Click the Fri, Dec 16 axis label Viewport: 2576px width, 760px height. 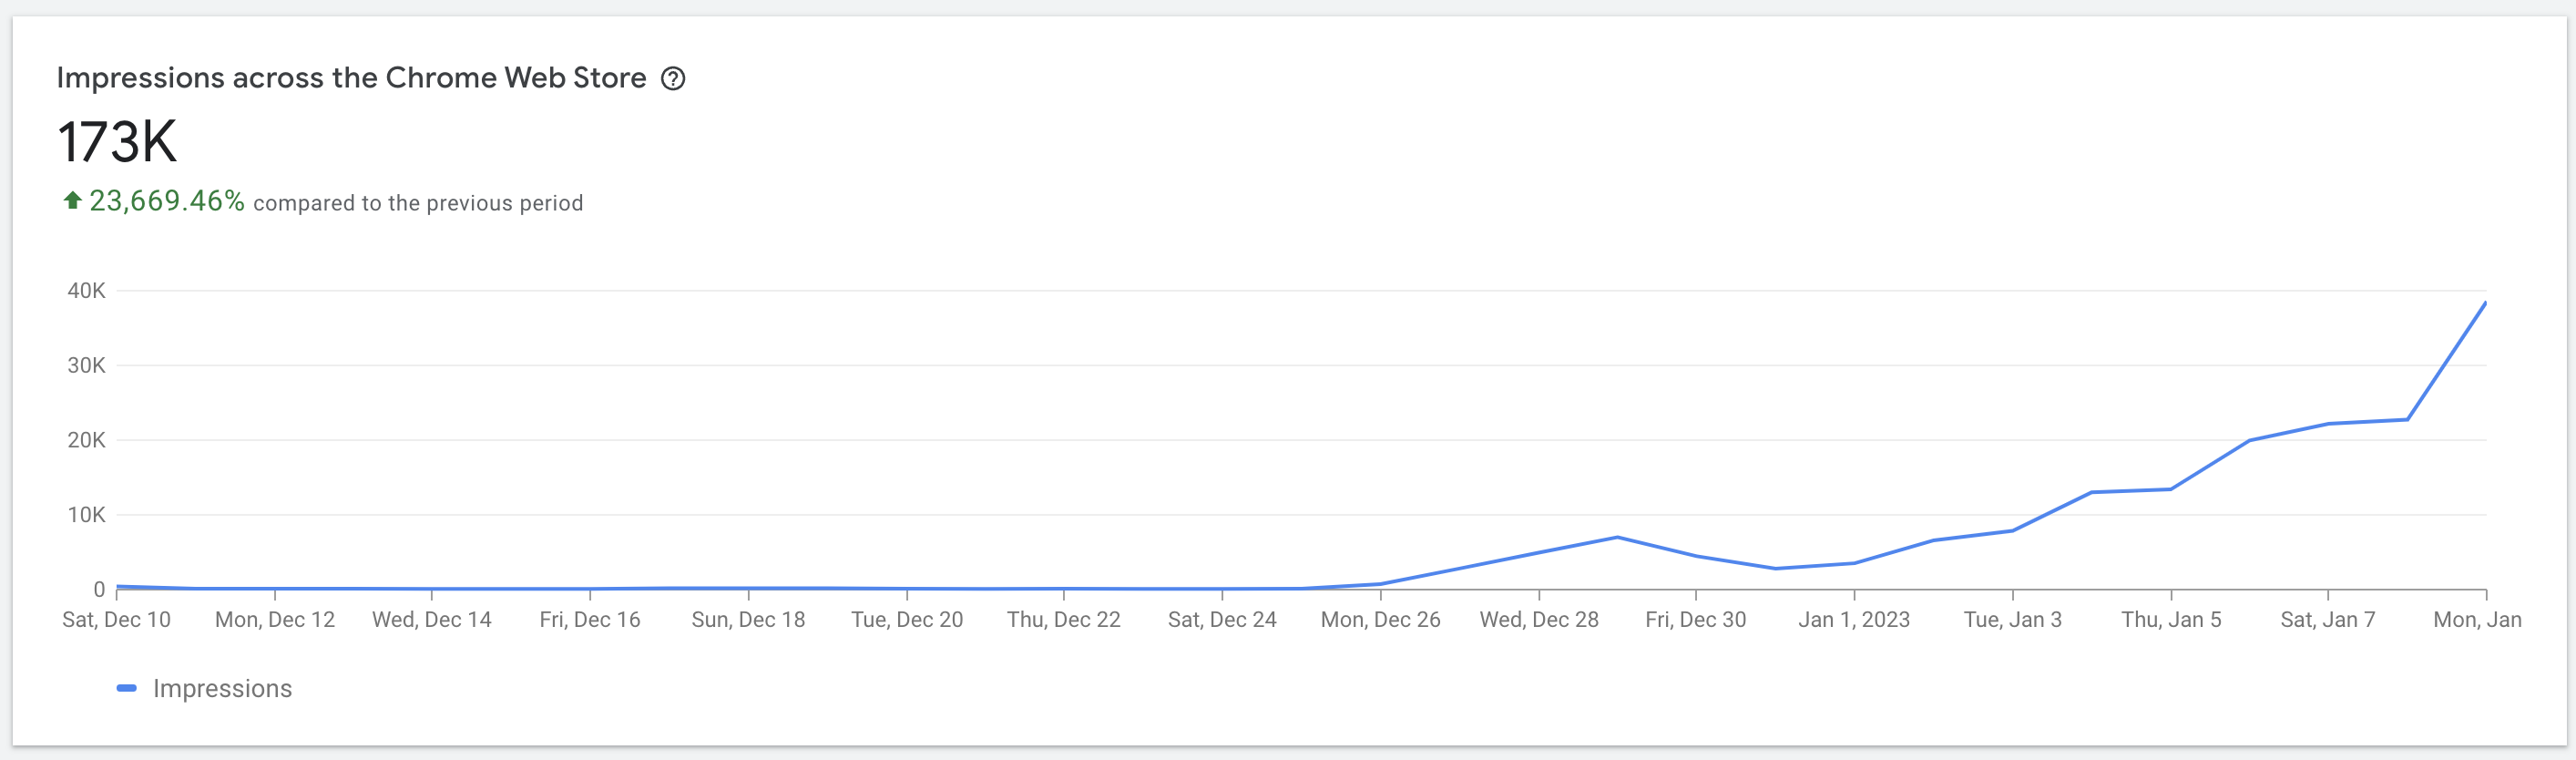590,619
